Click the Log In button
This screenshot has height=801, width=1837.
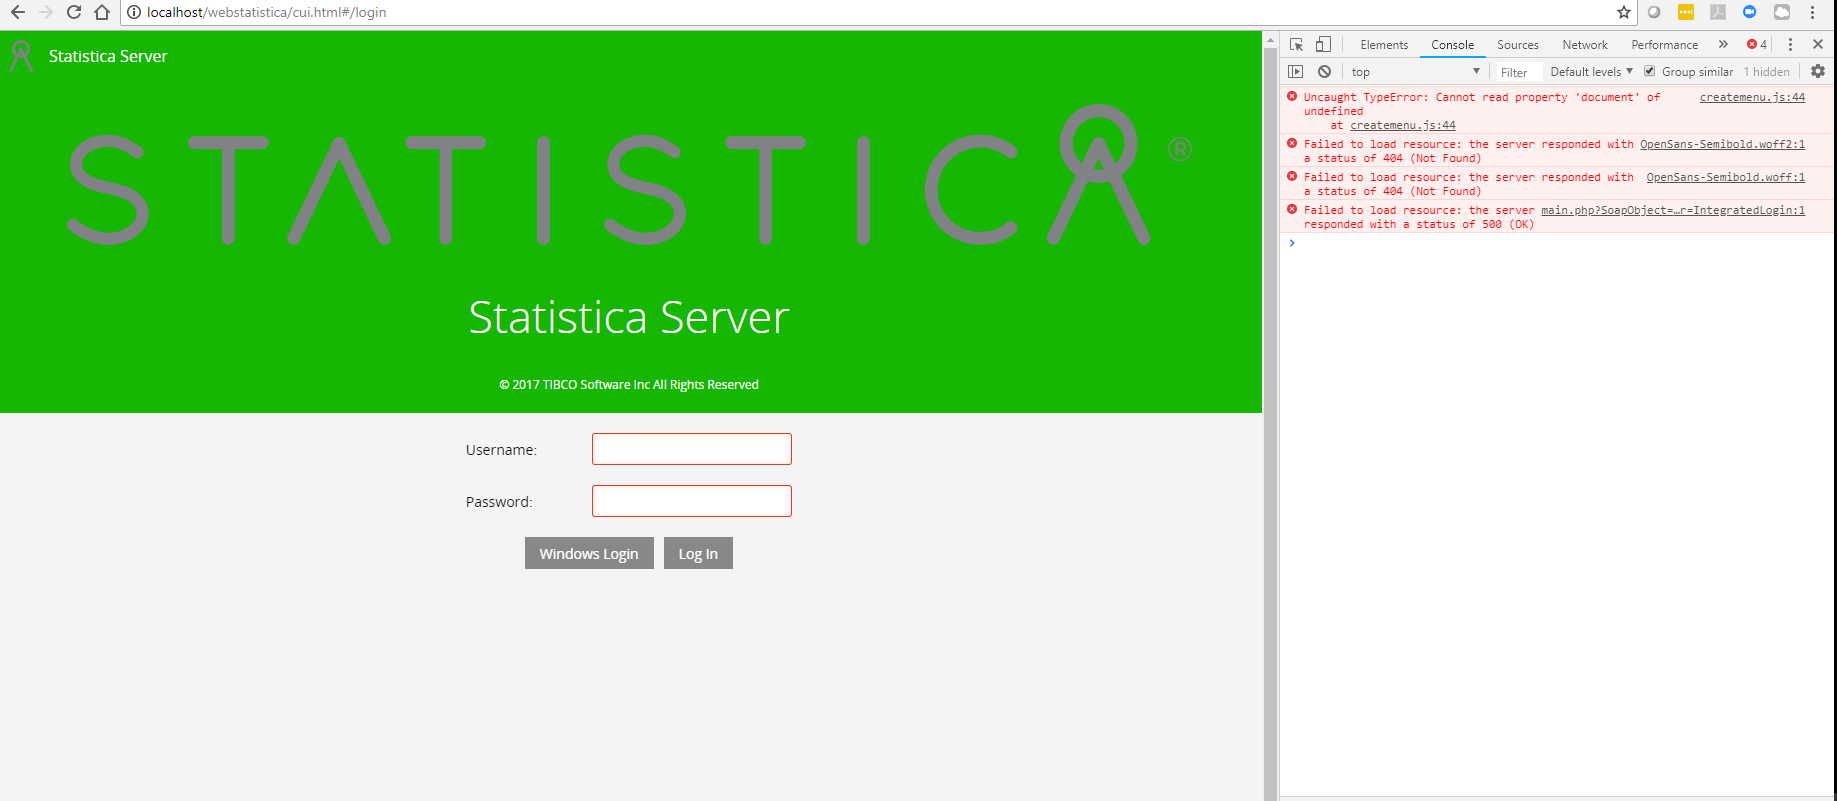698,553
